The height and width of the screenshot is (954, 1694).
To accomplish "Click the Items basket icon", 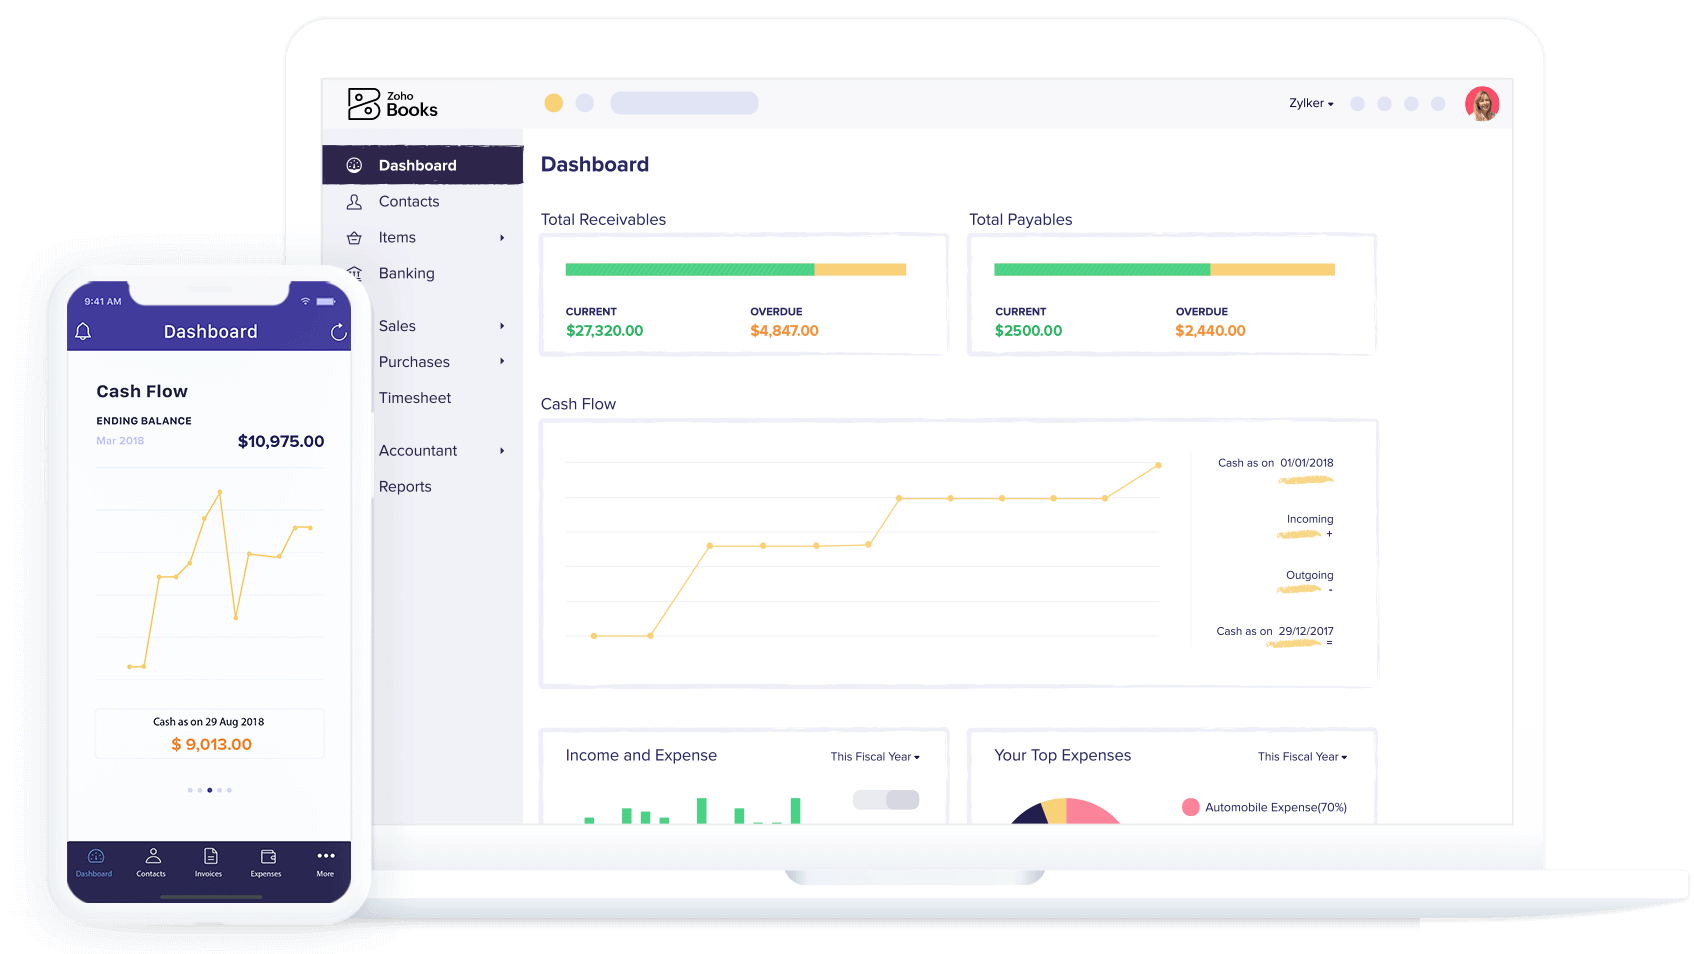I will (x=354, y=237).
